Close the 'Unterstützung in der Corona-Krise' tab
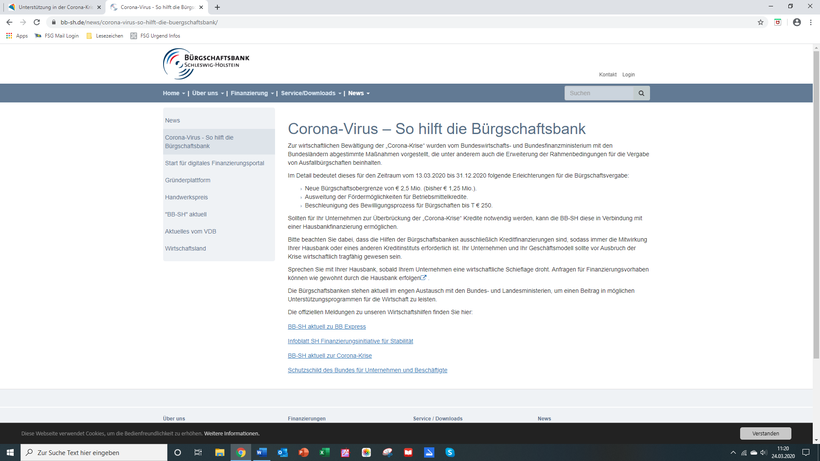This screenshot has height=461, width=820. click(x=99, y=7)
